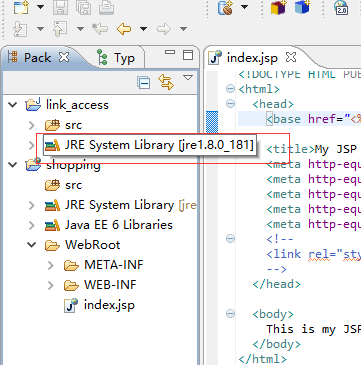Fold the comment block in editor

tap(230, 239)
